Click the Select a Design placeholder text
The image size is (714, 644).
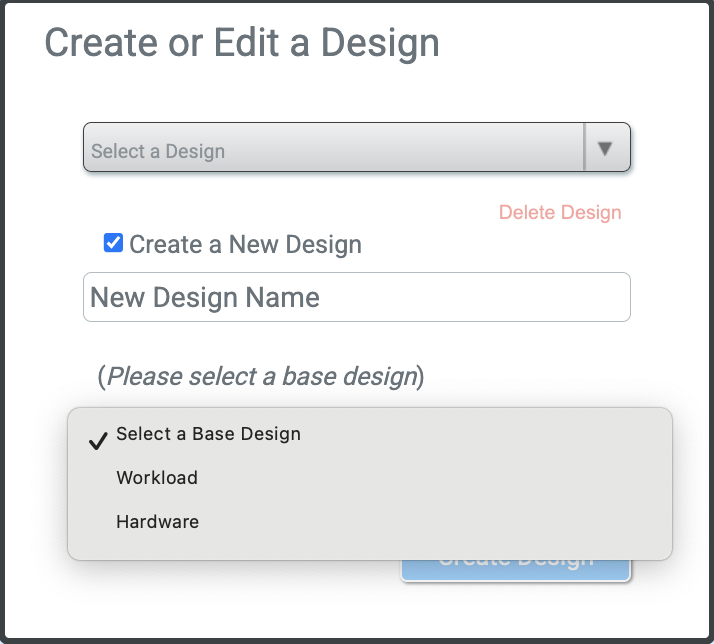coord(158,152)
